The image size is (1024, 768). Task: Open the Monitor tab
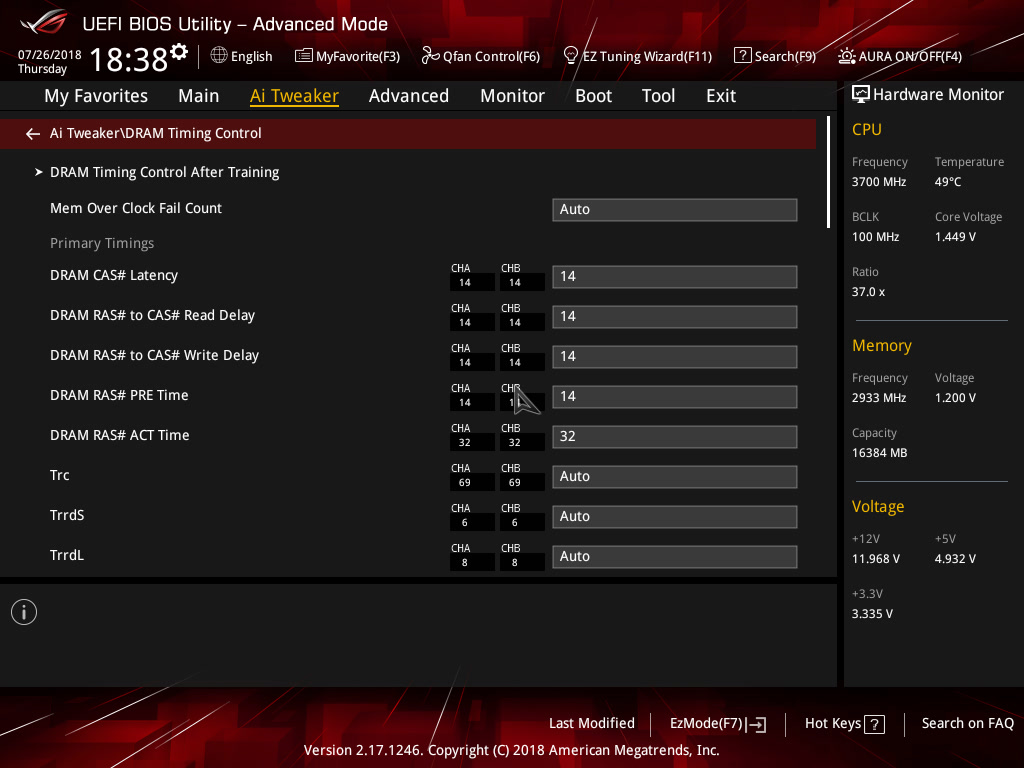[x=513, y=96]
